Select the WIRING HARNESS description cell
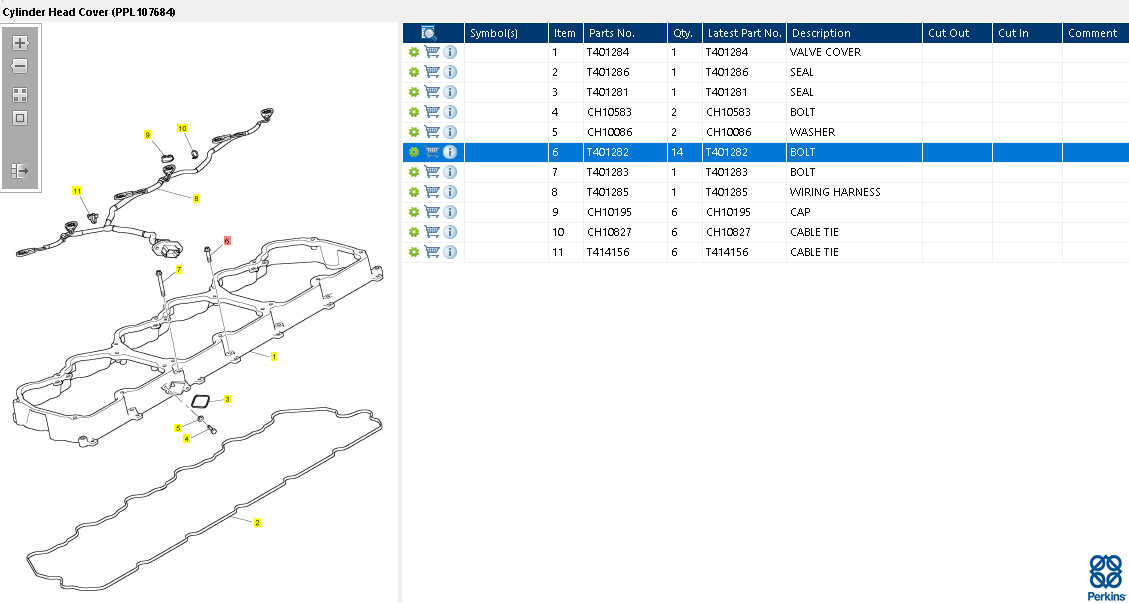Screen dimensions: 1129x603 click(x=855, y=192)
